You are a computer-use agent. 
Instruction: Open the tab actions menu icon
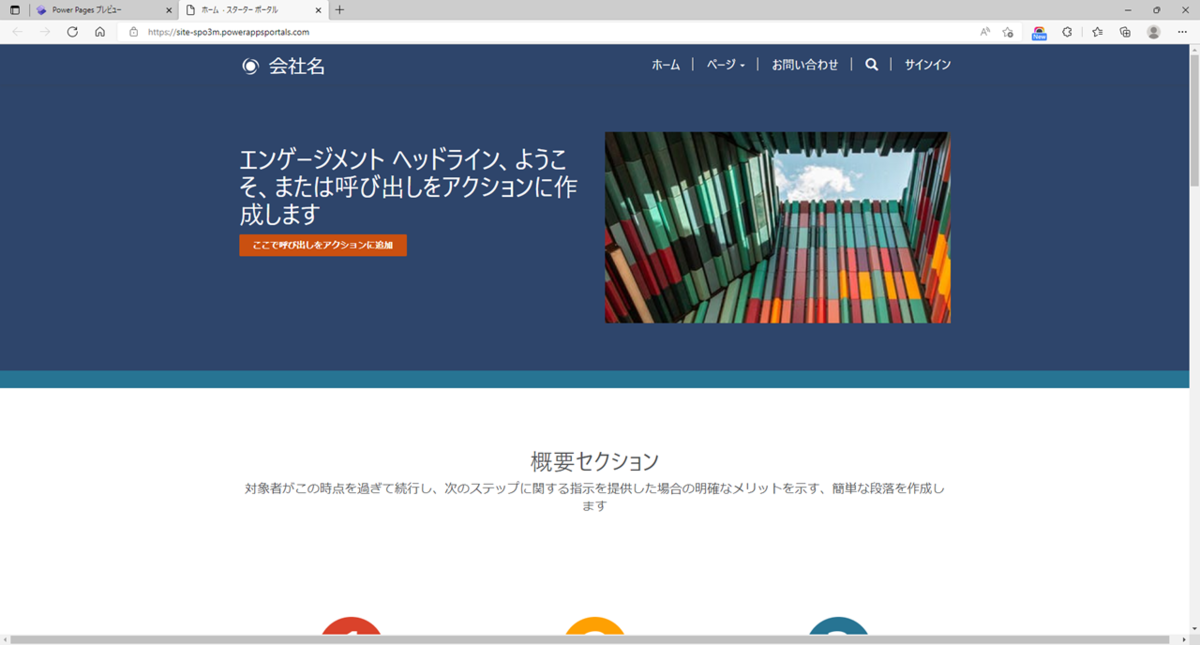click(x=14, y=10)
